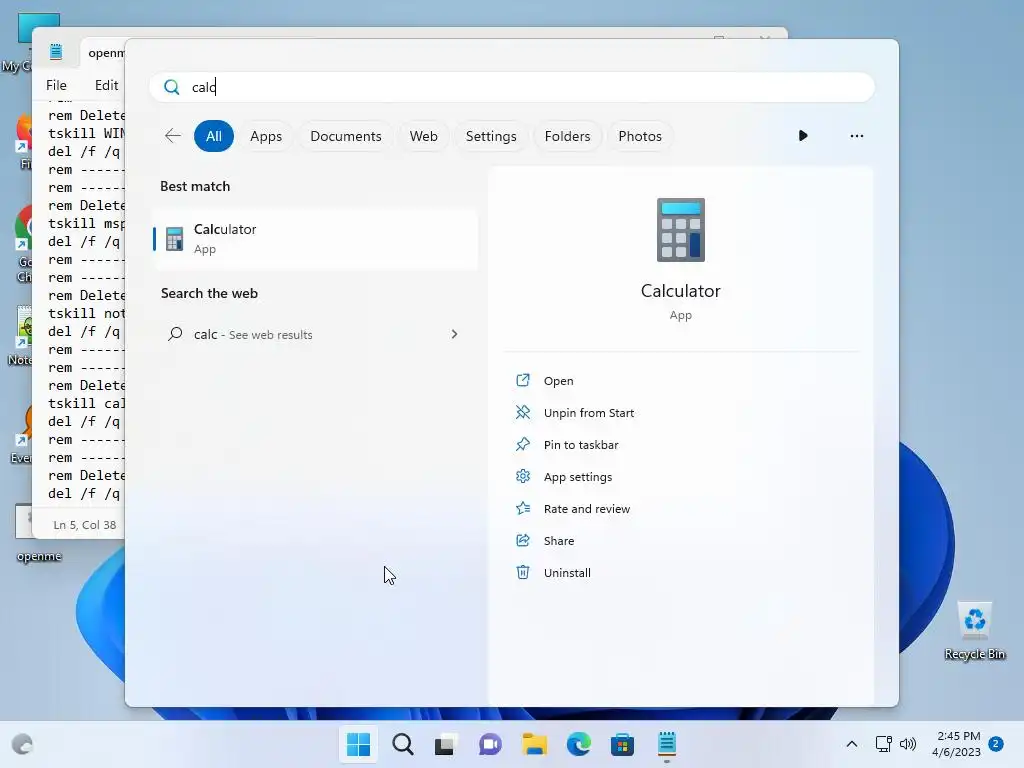Open the Calculator best match result
The image size is (1024, 768).
pos(315,239)
